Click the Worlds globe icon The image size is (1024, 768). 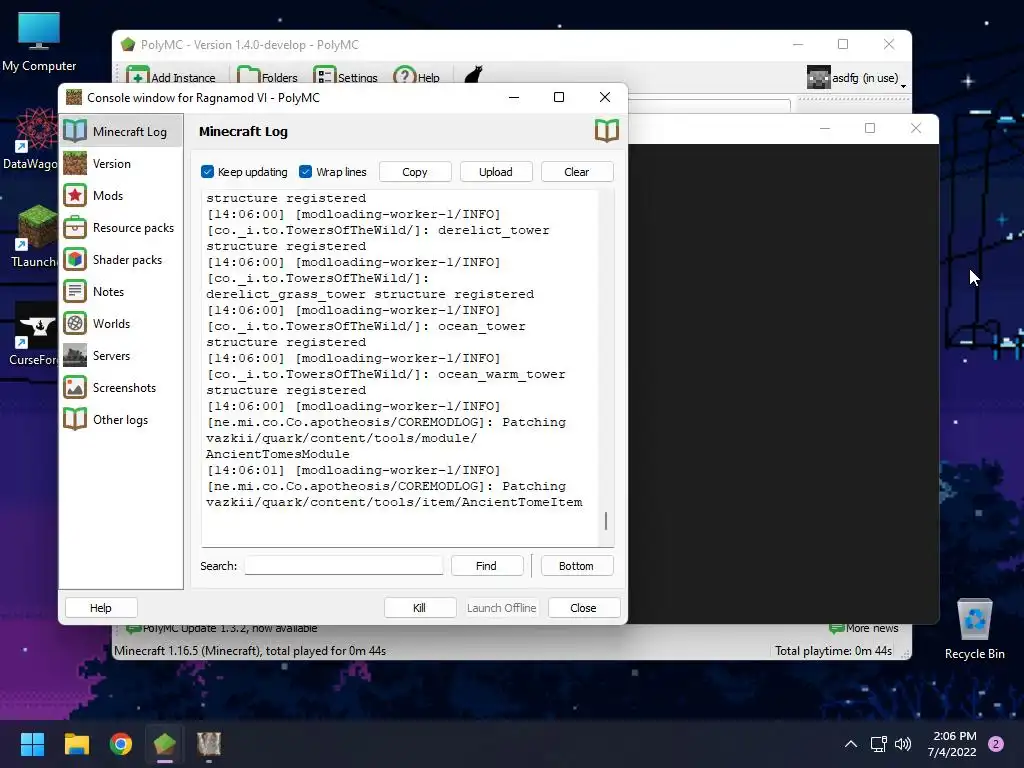pos(75,323)
